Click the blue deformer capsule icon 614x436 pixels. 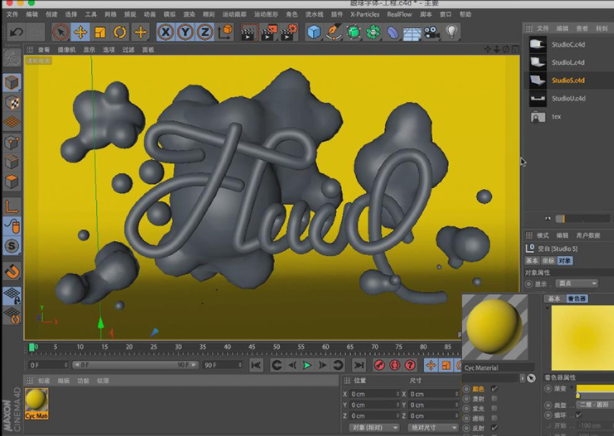[392, 32]
